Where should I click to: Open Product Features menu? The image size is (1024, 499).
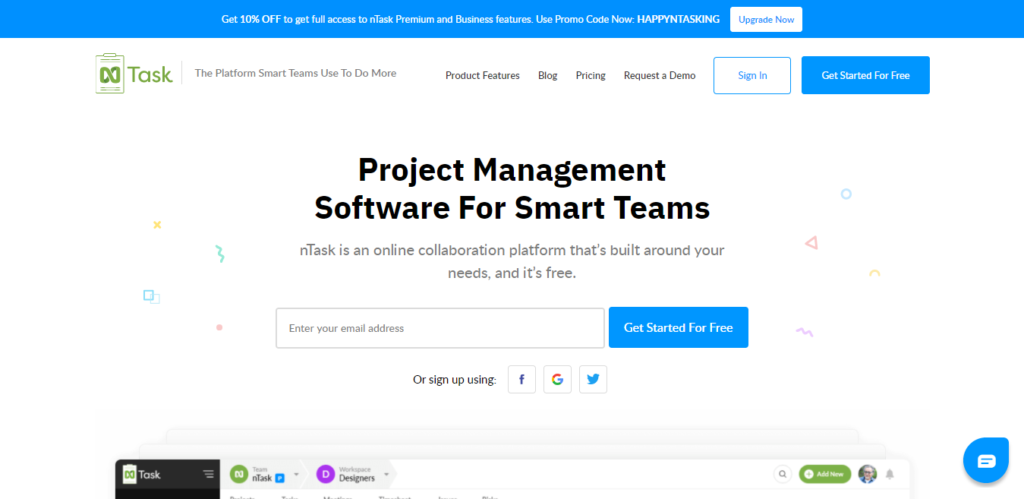point(483,76)
